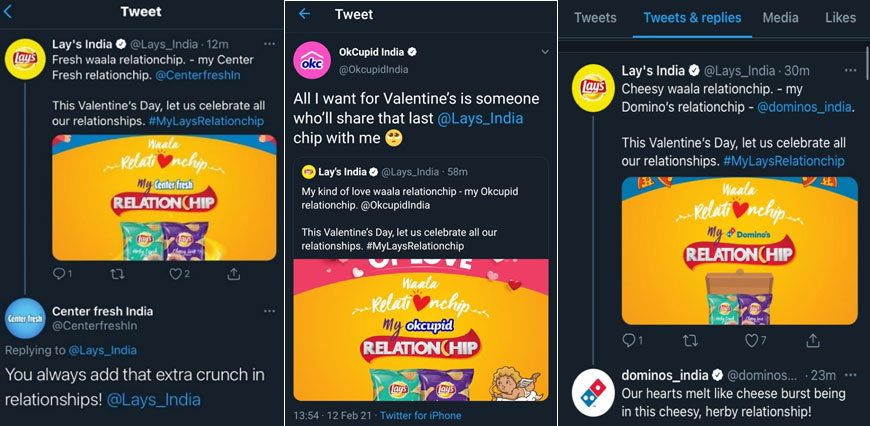870x426 pixels.
Task: Click the @dominos_india mention link
Action: 803,106
